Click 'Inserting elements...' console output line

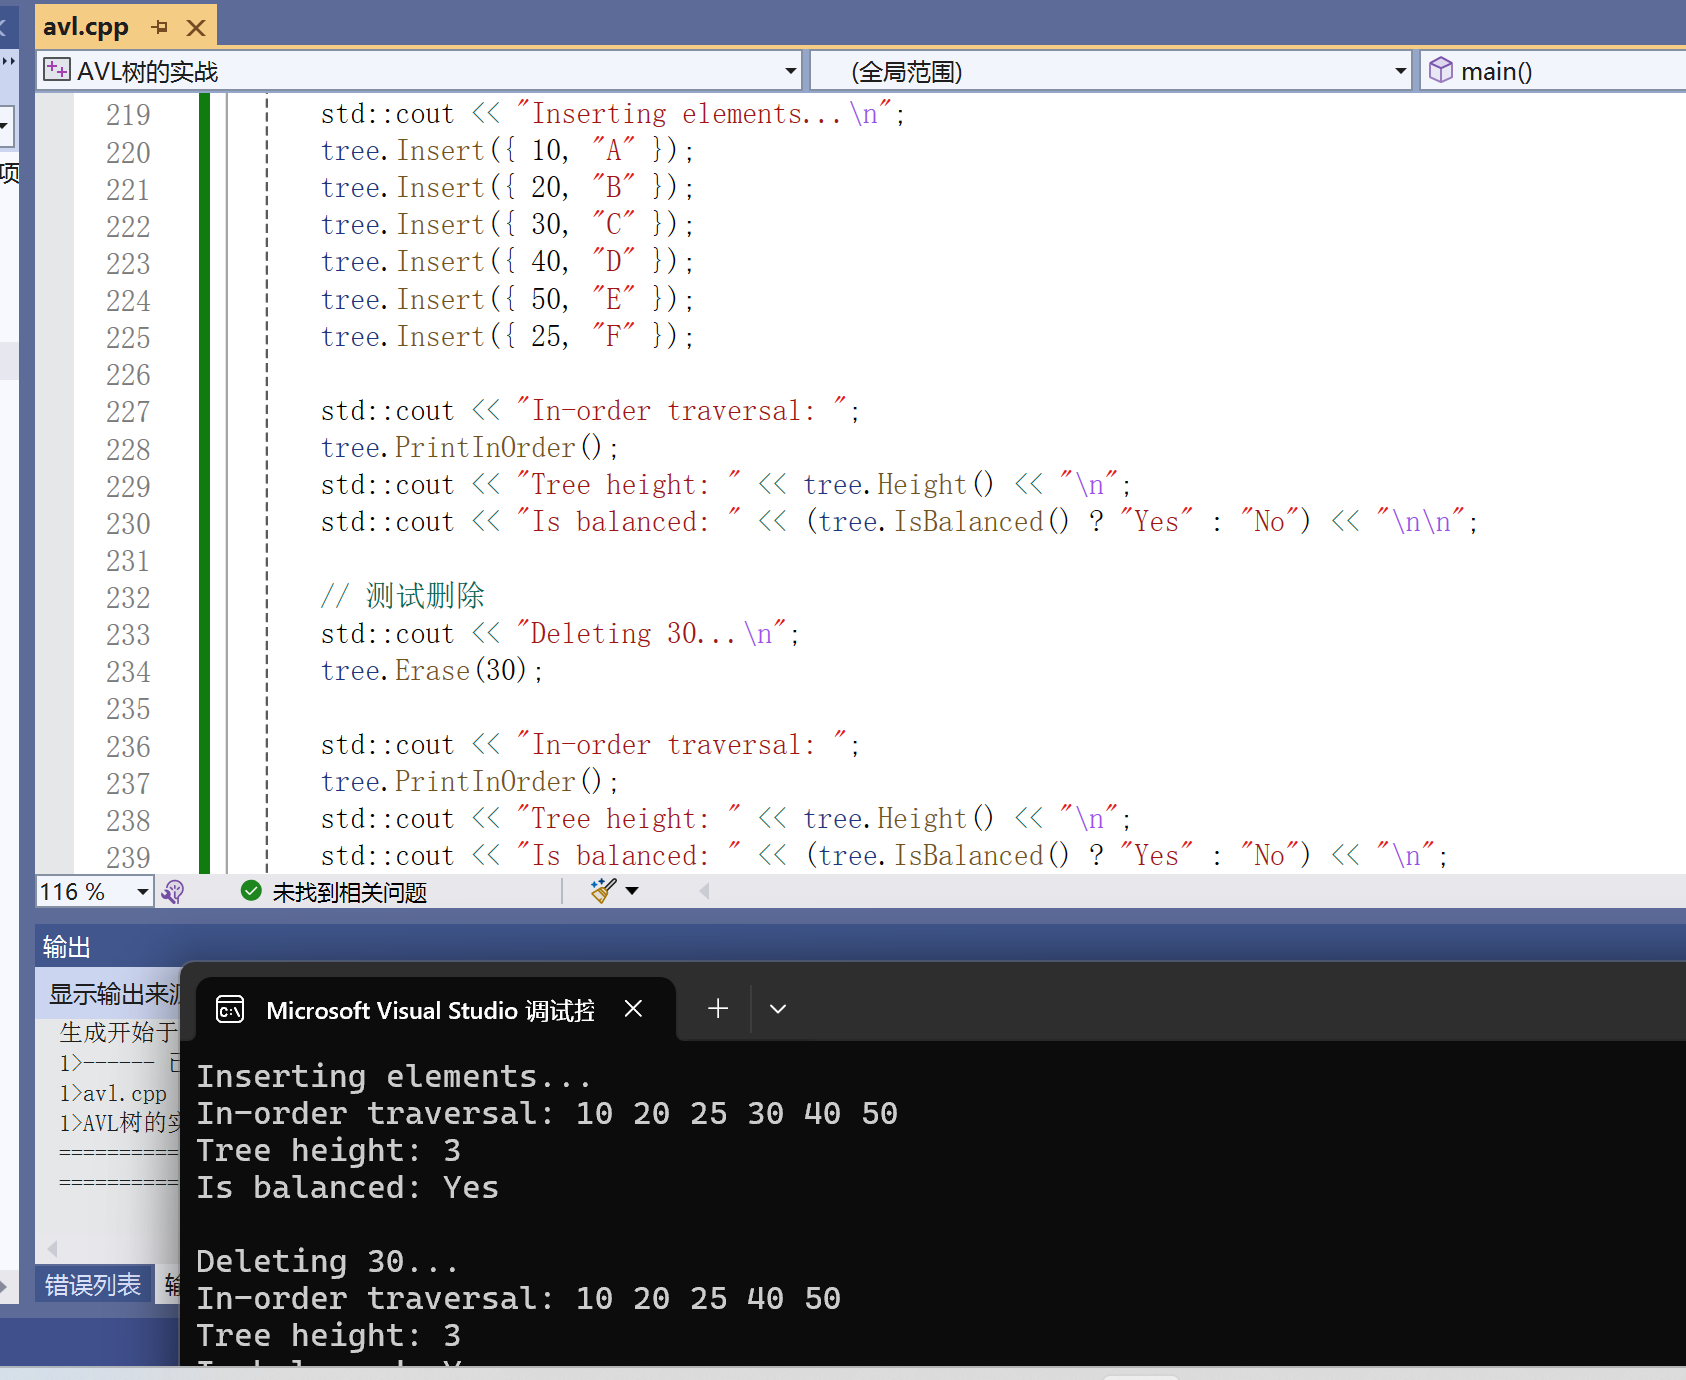pos(394,1076)
